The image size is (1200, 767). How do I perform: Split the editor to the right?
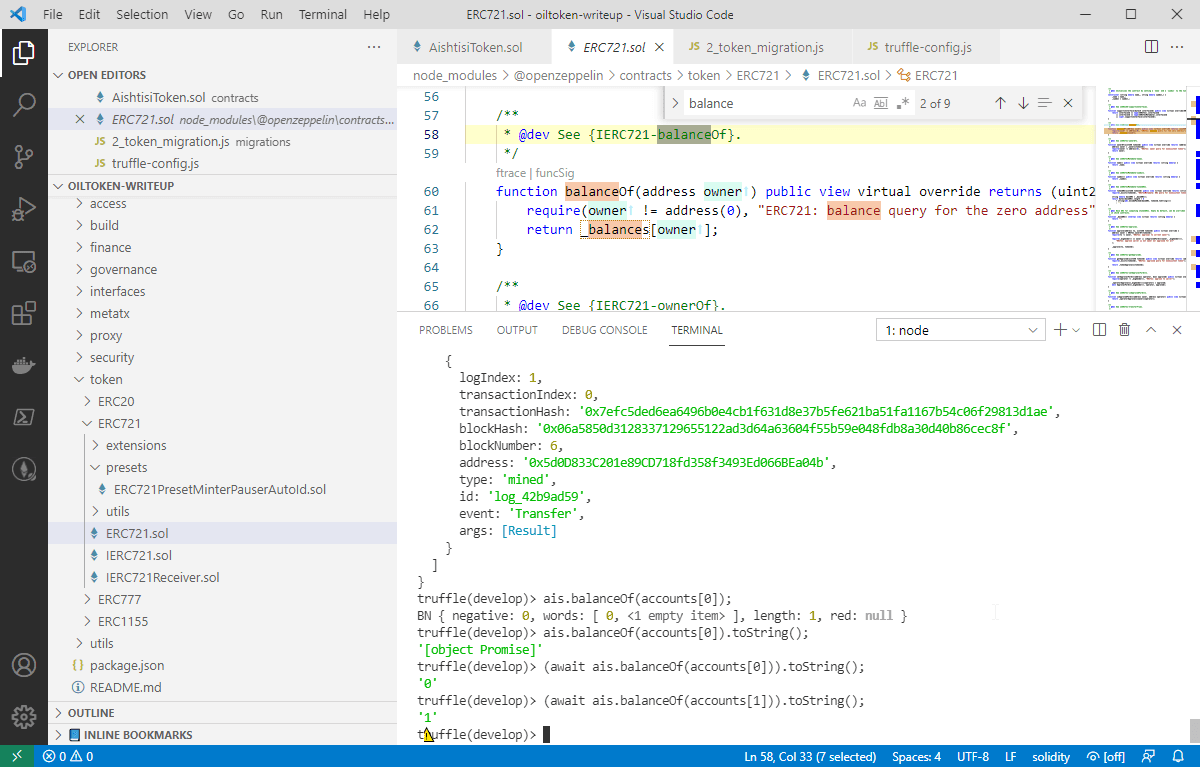tap(1151, 47)
